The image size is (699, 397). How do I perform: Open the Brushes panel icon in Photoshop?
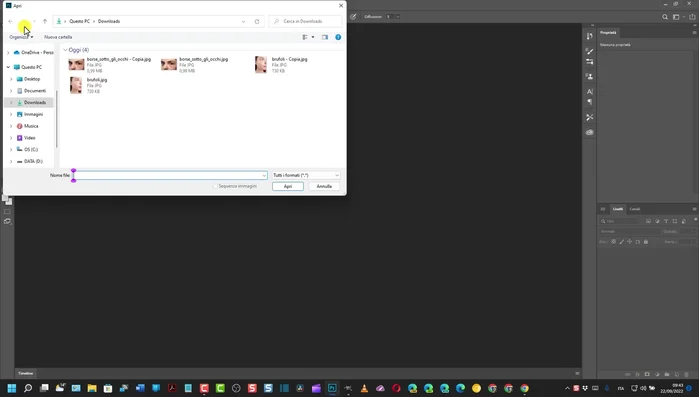click(x=590, y=51)
